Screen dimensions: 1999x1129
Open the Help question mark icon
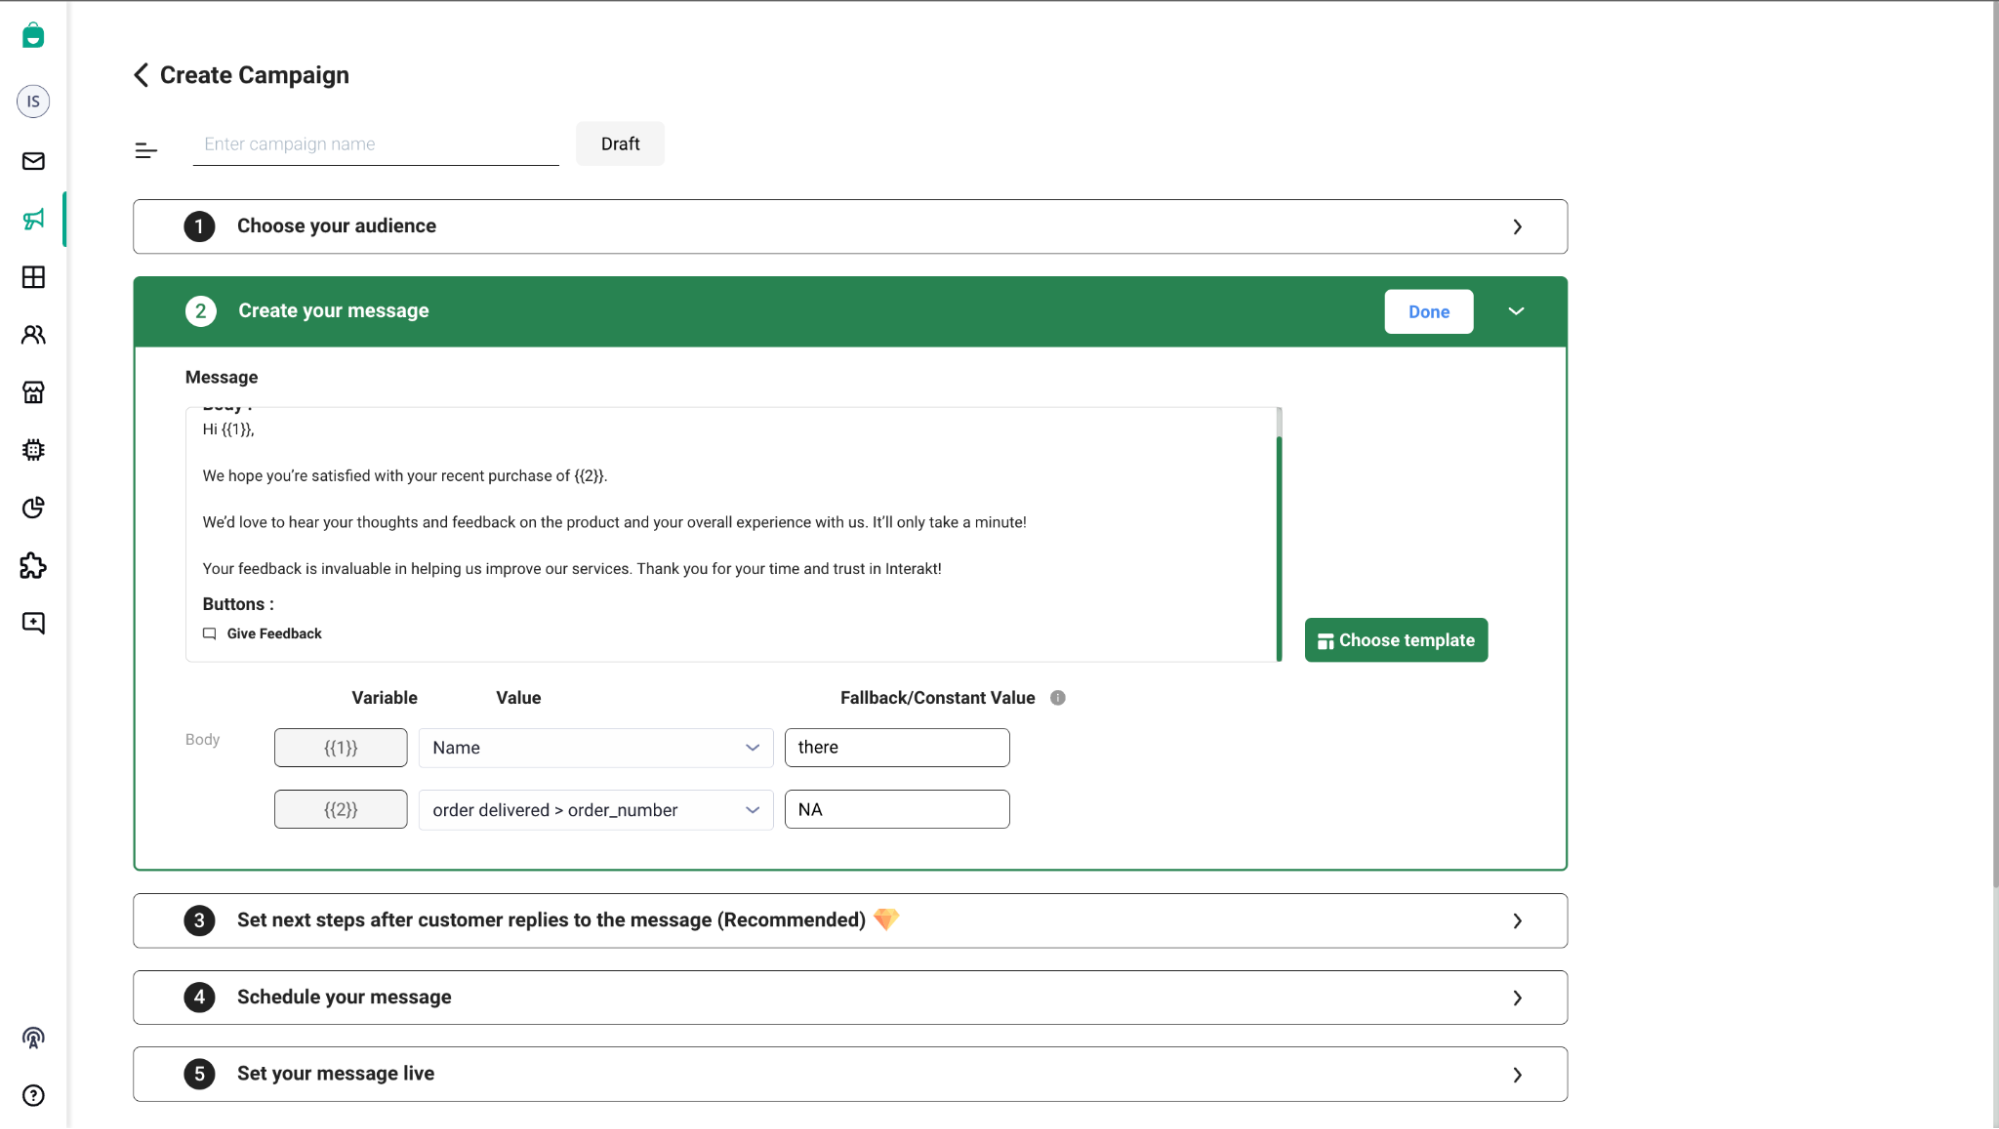[x=33, y=1095]
